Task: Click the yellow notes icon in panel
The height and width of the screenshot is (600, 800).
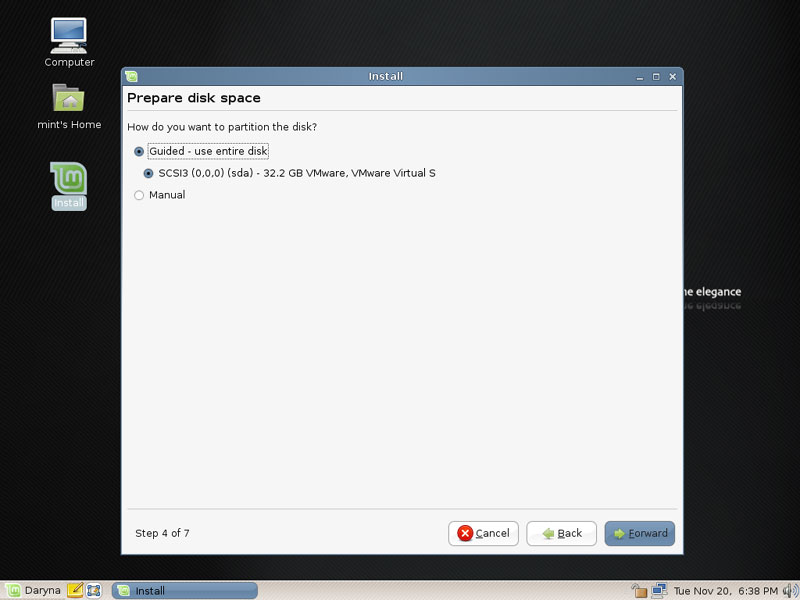Action: click(x=75, y=590)
